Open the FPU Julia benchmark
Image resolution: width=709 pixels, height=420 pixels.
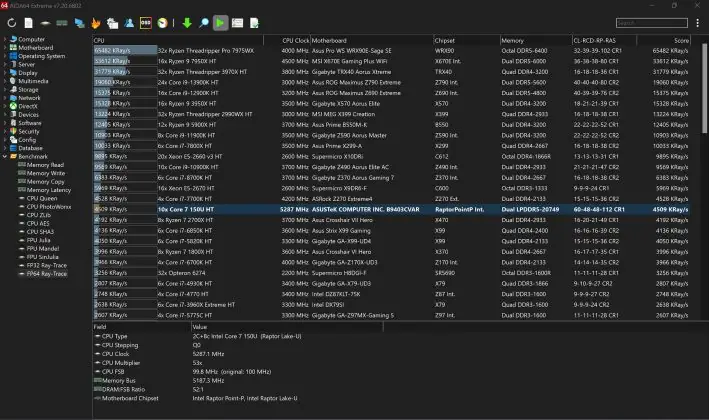point(38,240)
